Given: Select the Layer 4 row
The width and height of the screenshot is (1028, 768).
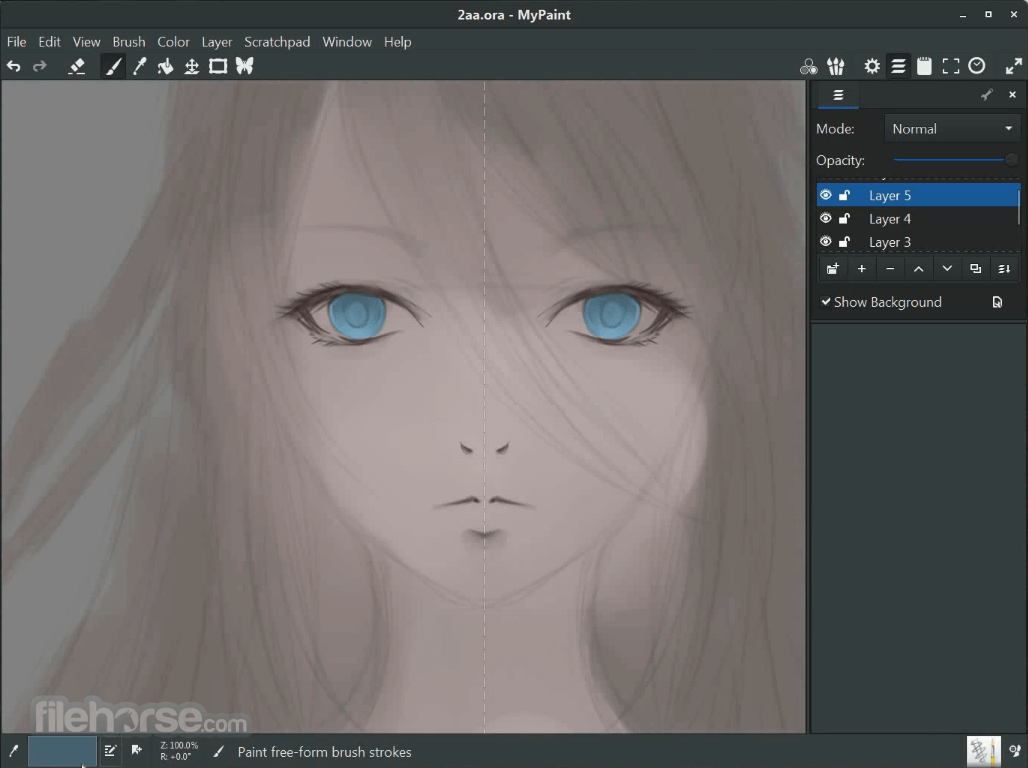Looking at the screenshot, I should tap(918, 219).
